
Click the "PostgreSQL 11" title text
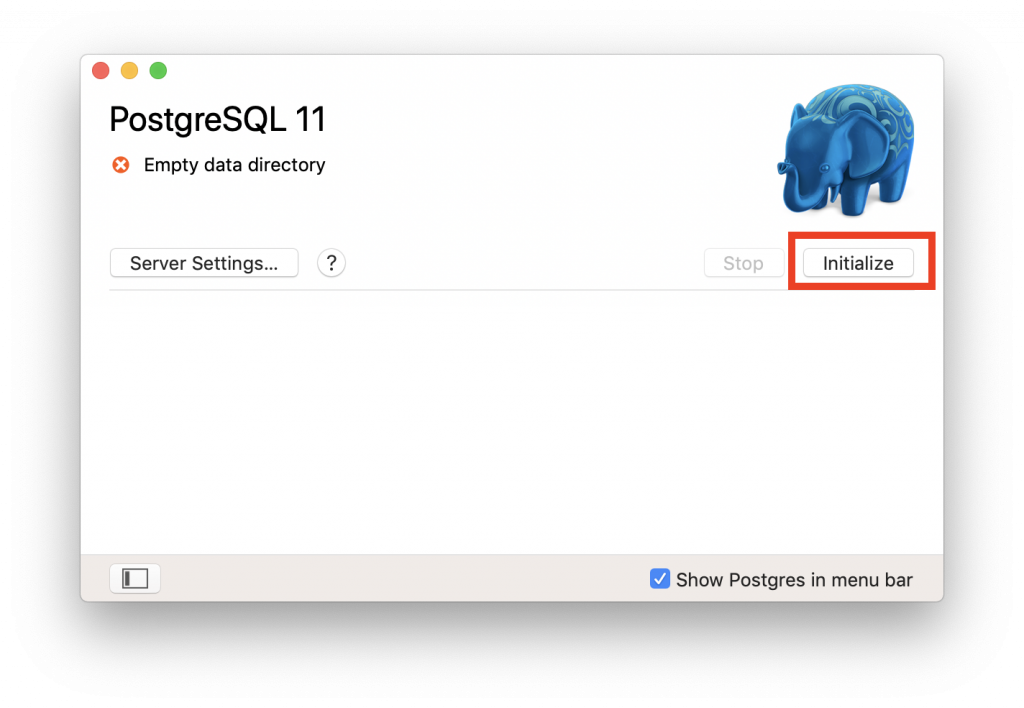pyautogui.click(x=217, y=120)
